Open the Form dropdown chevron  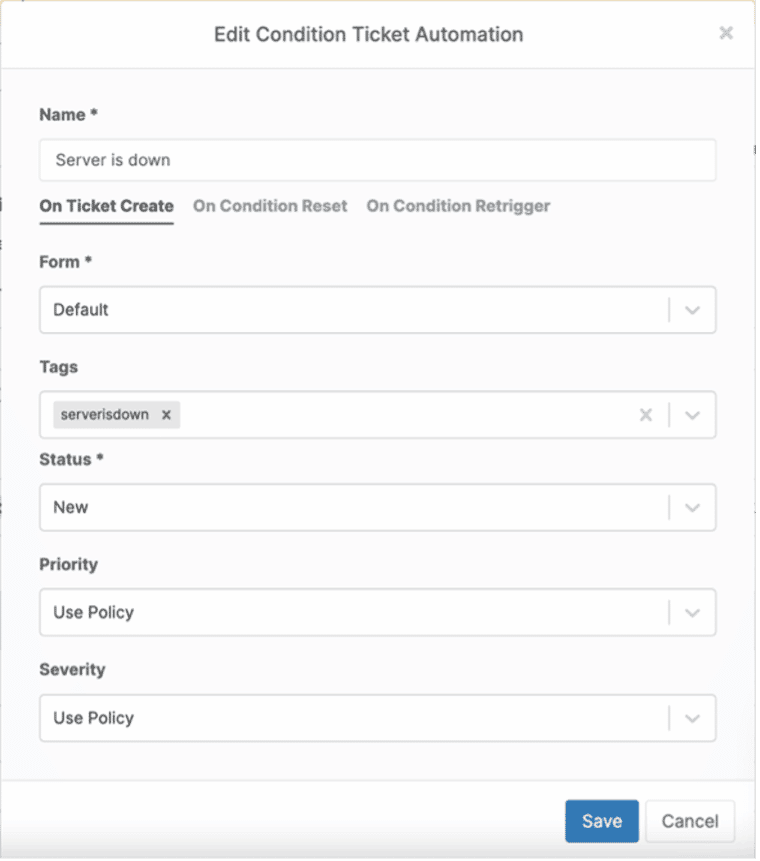click(x=692, y=310)
